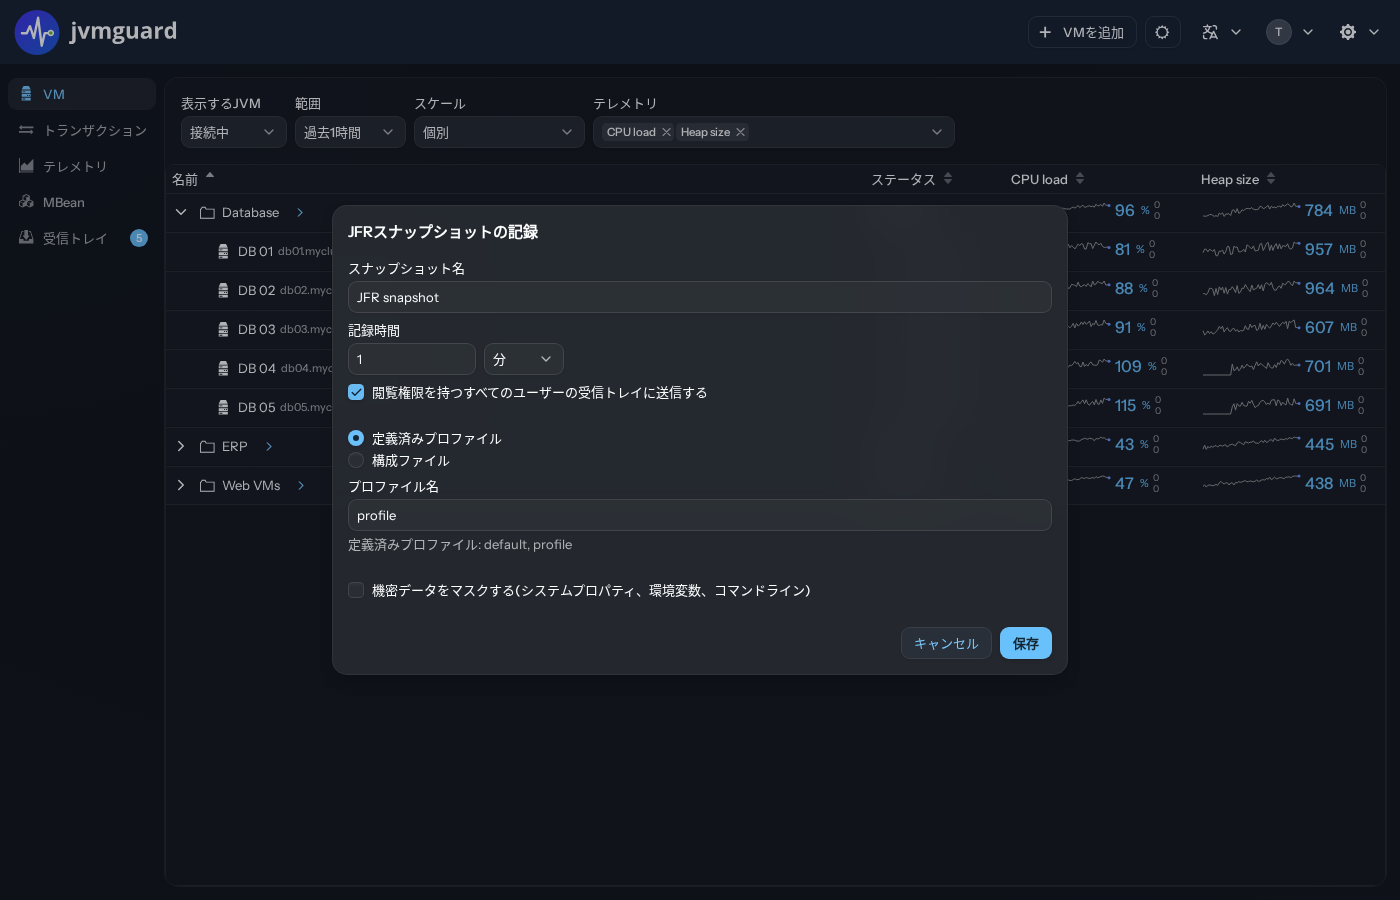The height and width of the screenshot is (900, 1400).
Task: Open Database group actions arrow
Action: [300, 212]
